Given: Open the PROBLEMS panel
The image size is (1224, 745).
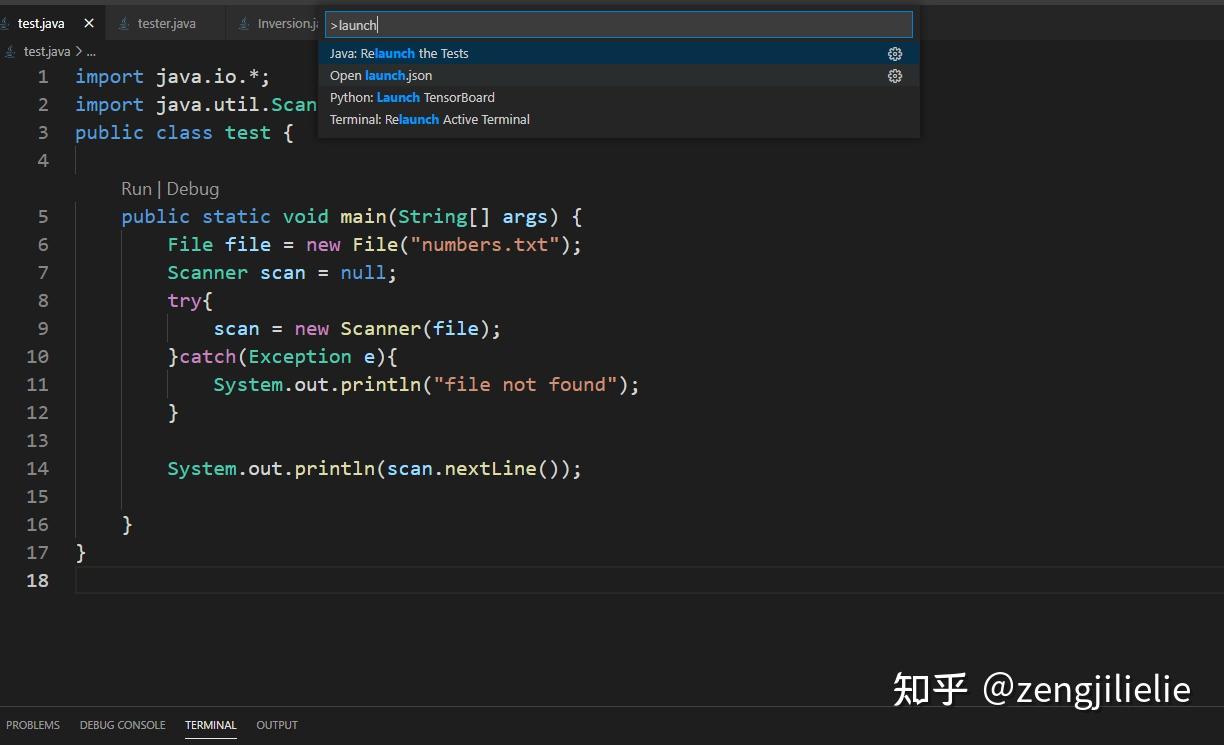Looking at the screenshot, I should pyautogui.click(x=33, y=724).
